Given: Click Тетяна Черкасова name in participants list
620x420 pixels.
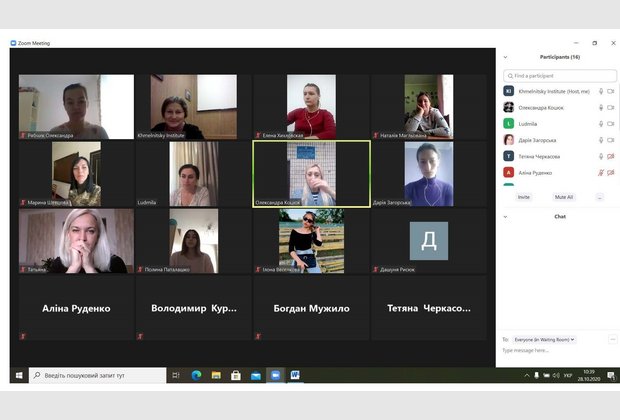Looking at the screenshot, I should pos(539,157).
